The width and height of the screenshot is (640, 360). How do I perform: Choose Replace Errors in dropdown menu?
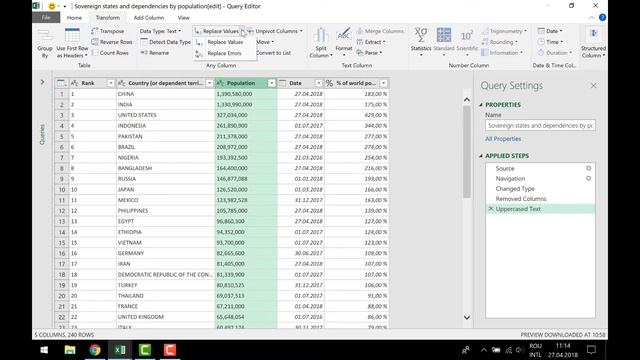(224, 53)
